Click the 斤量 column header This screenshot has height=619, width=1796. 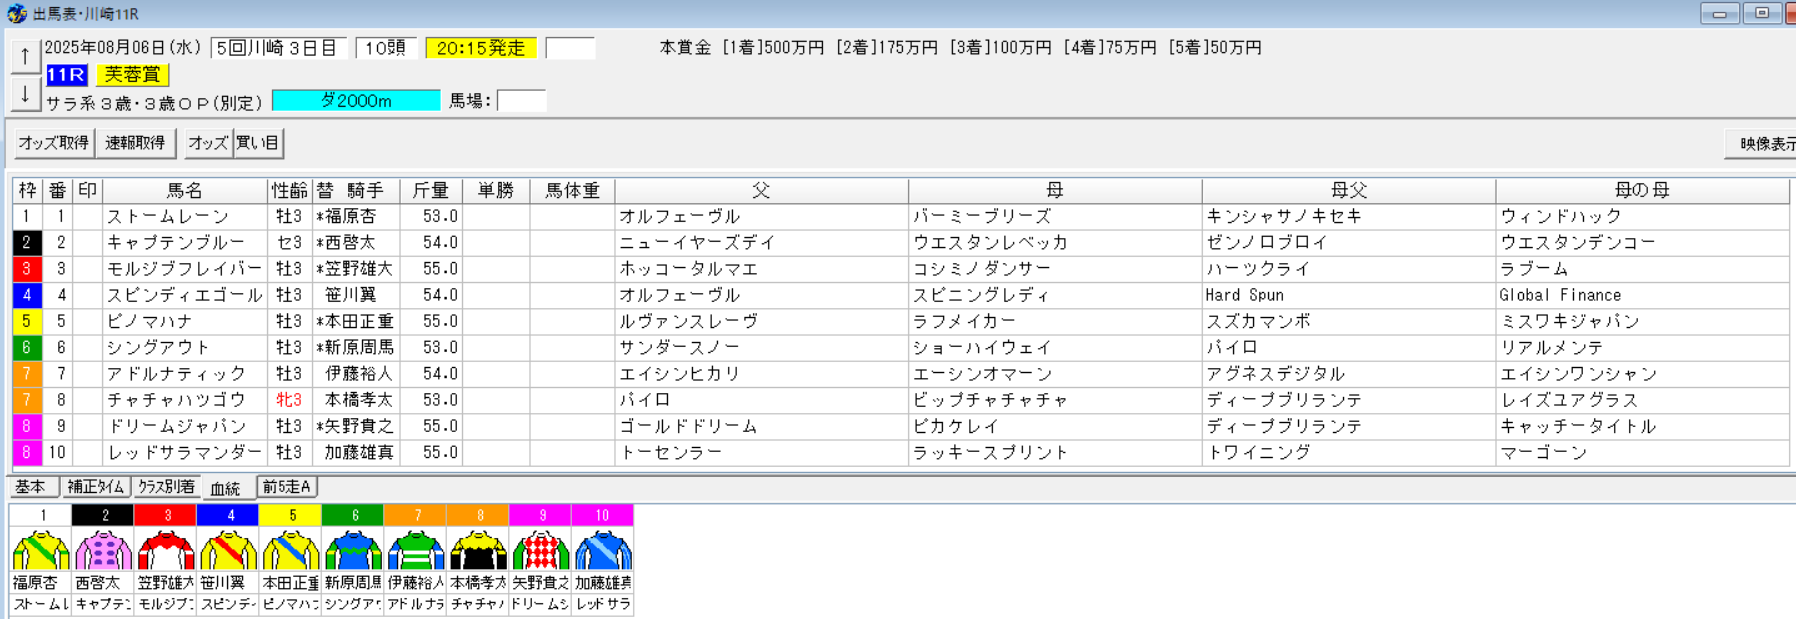click(431, 190)
